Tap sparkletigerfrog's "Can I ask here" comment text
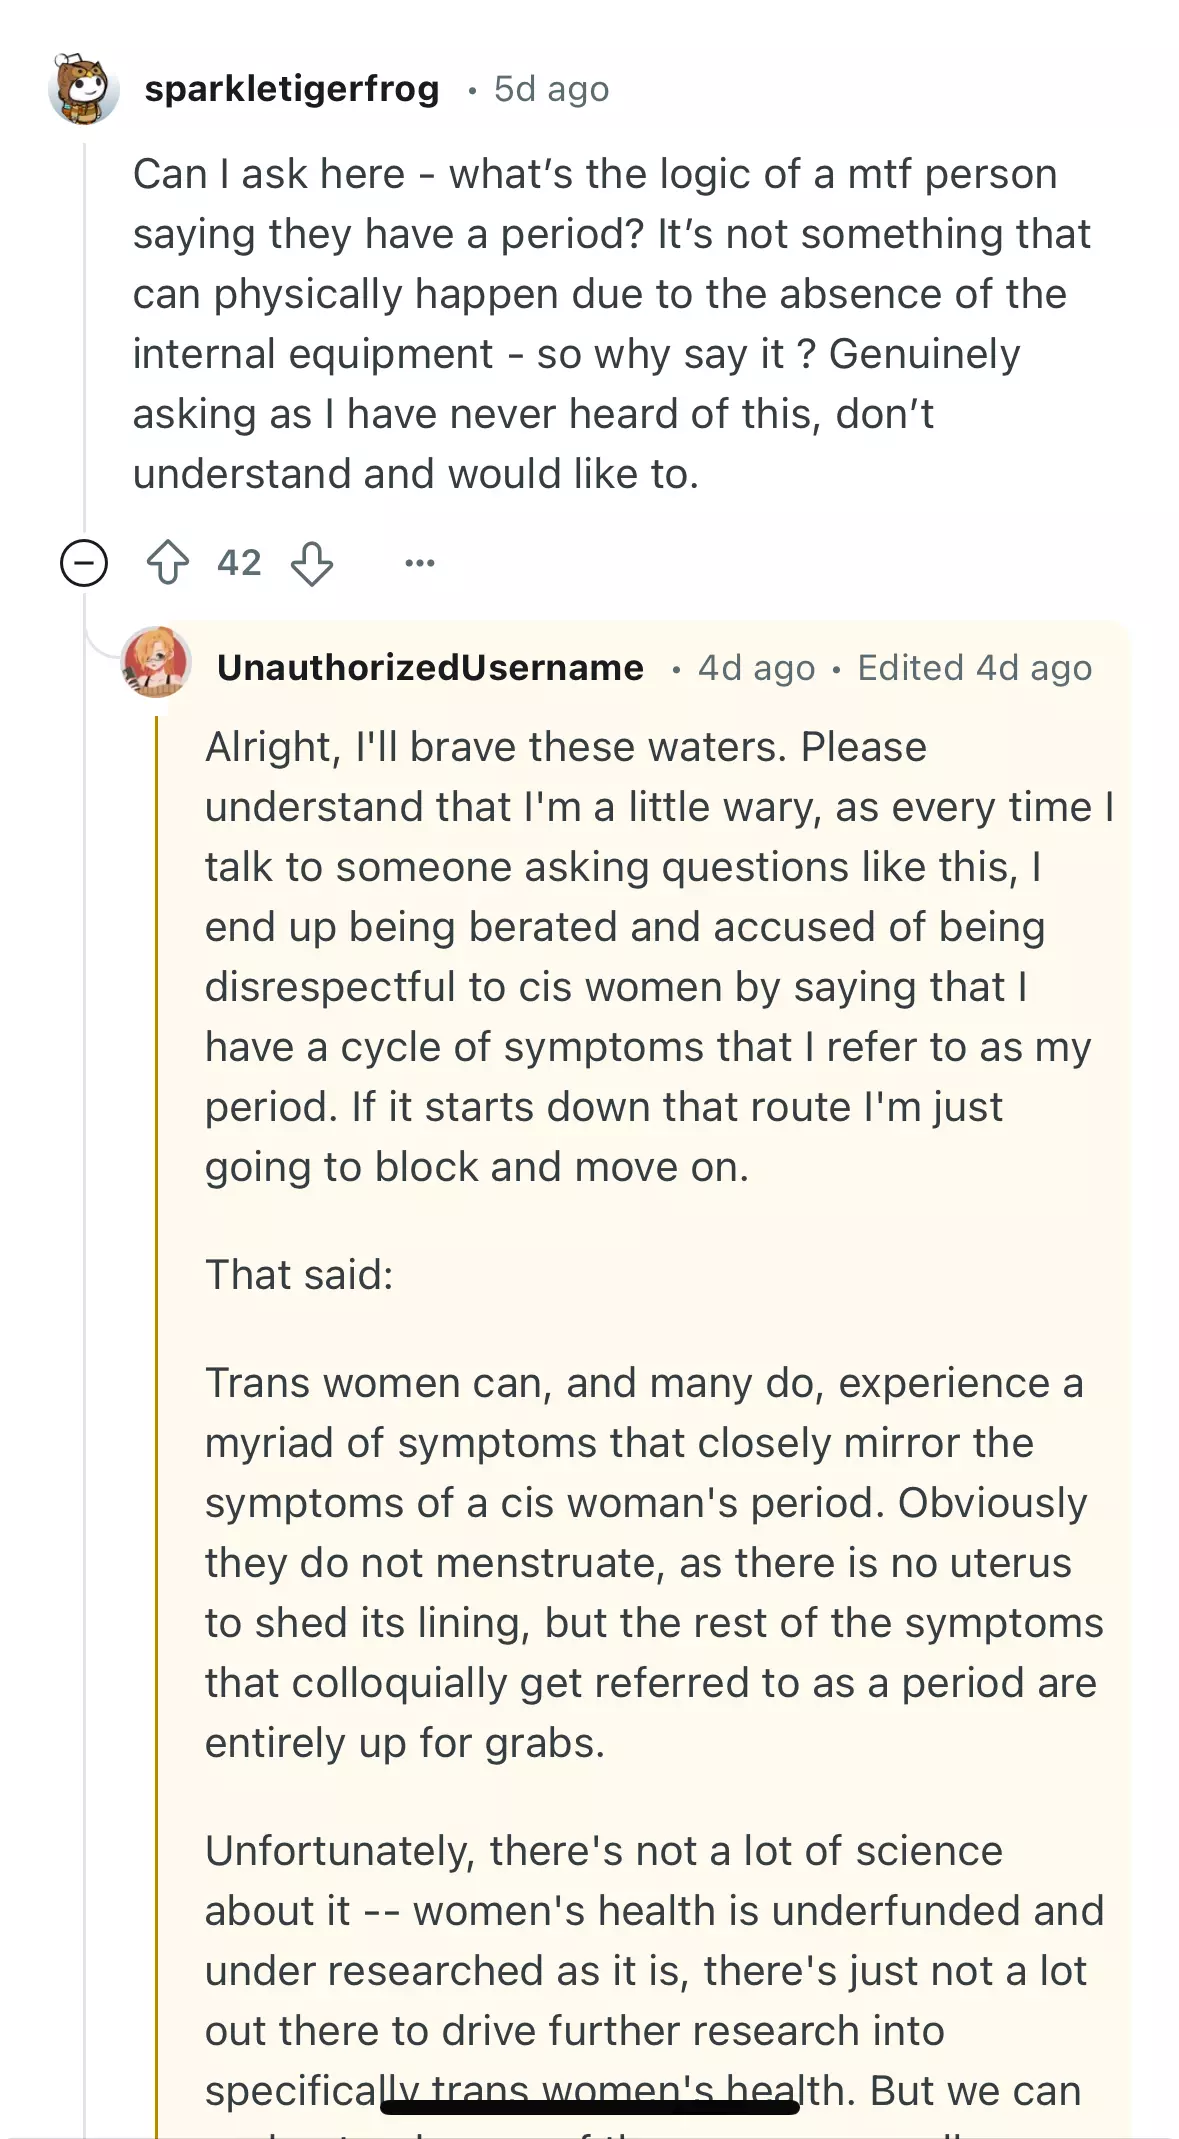 click(x=611, y=324)
